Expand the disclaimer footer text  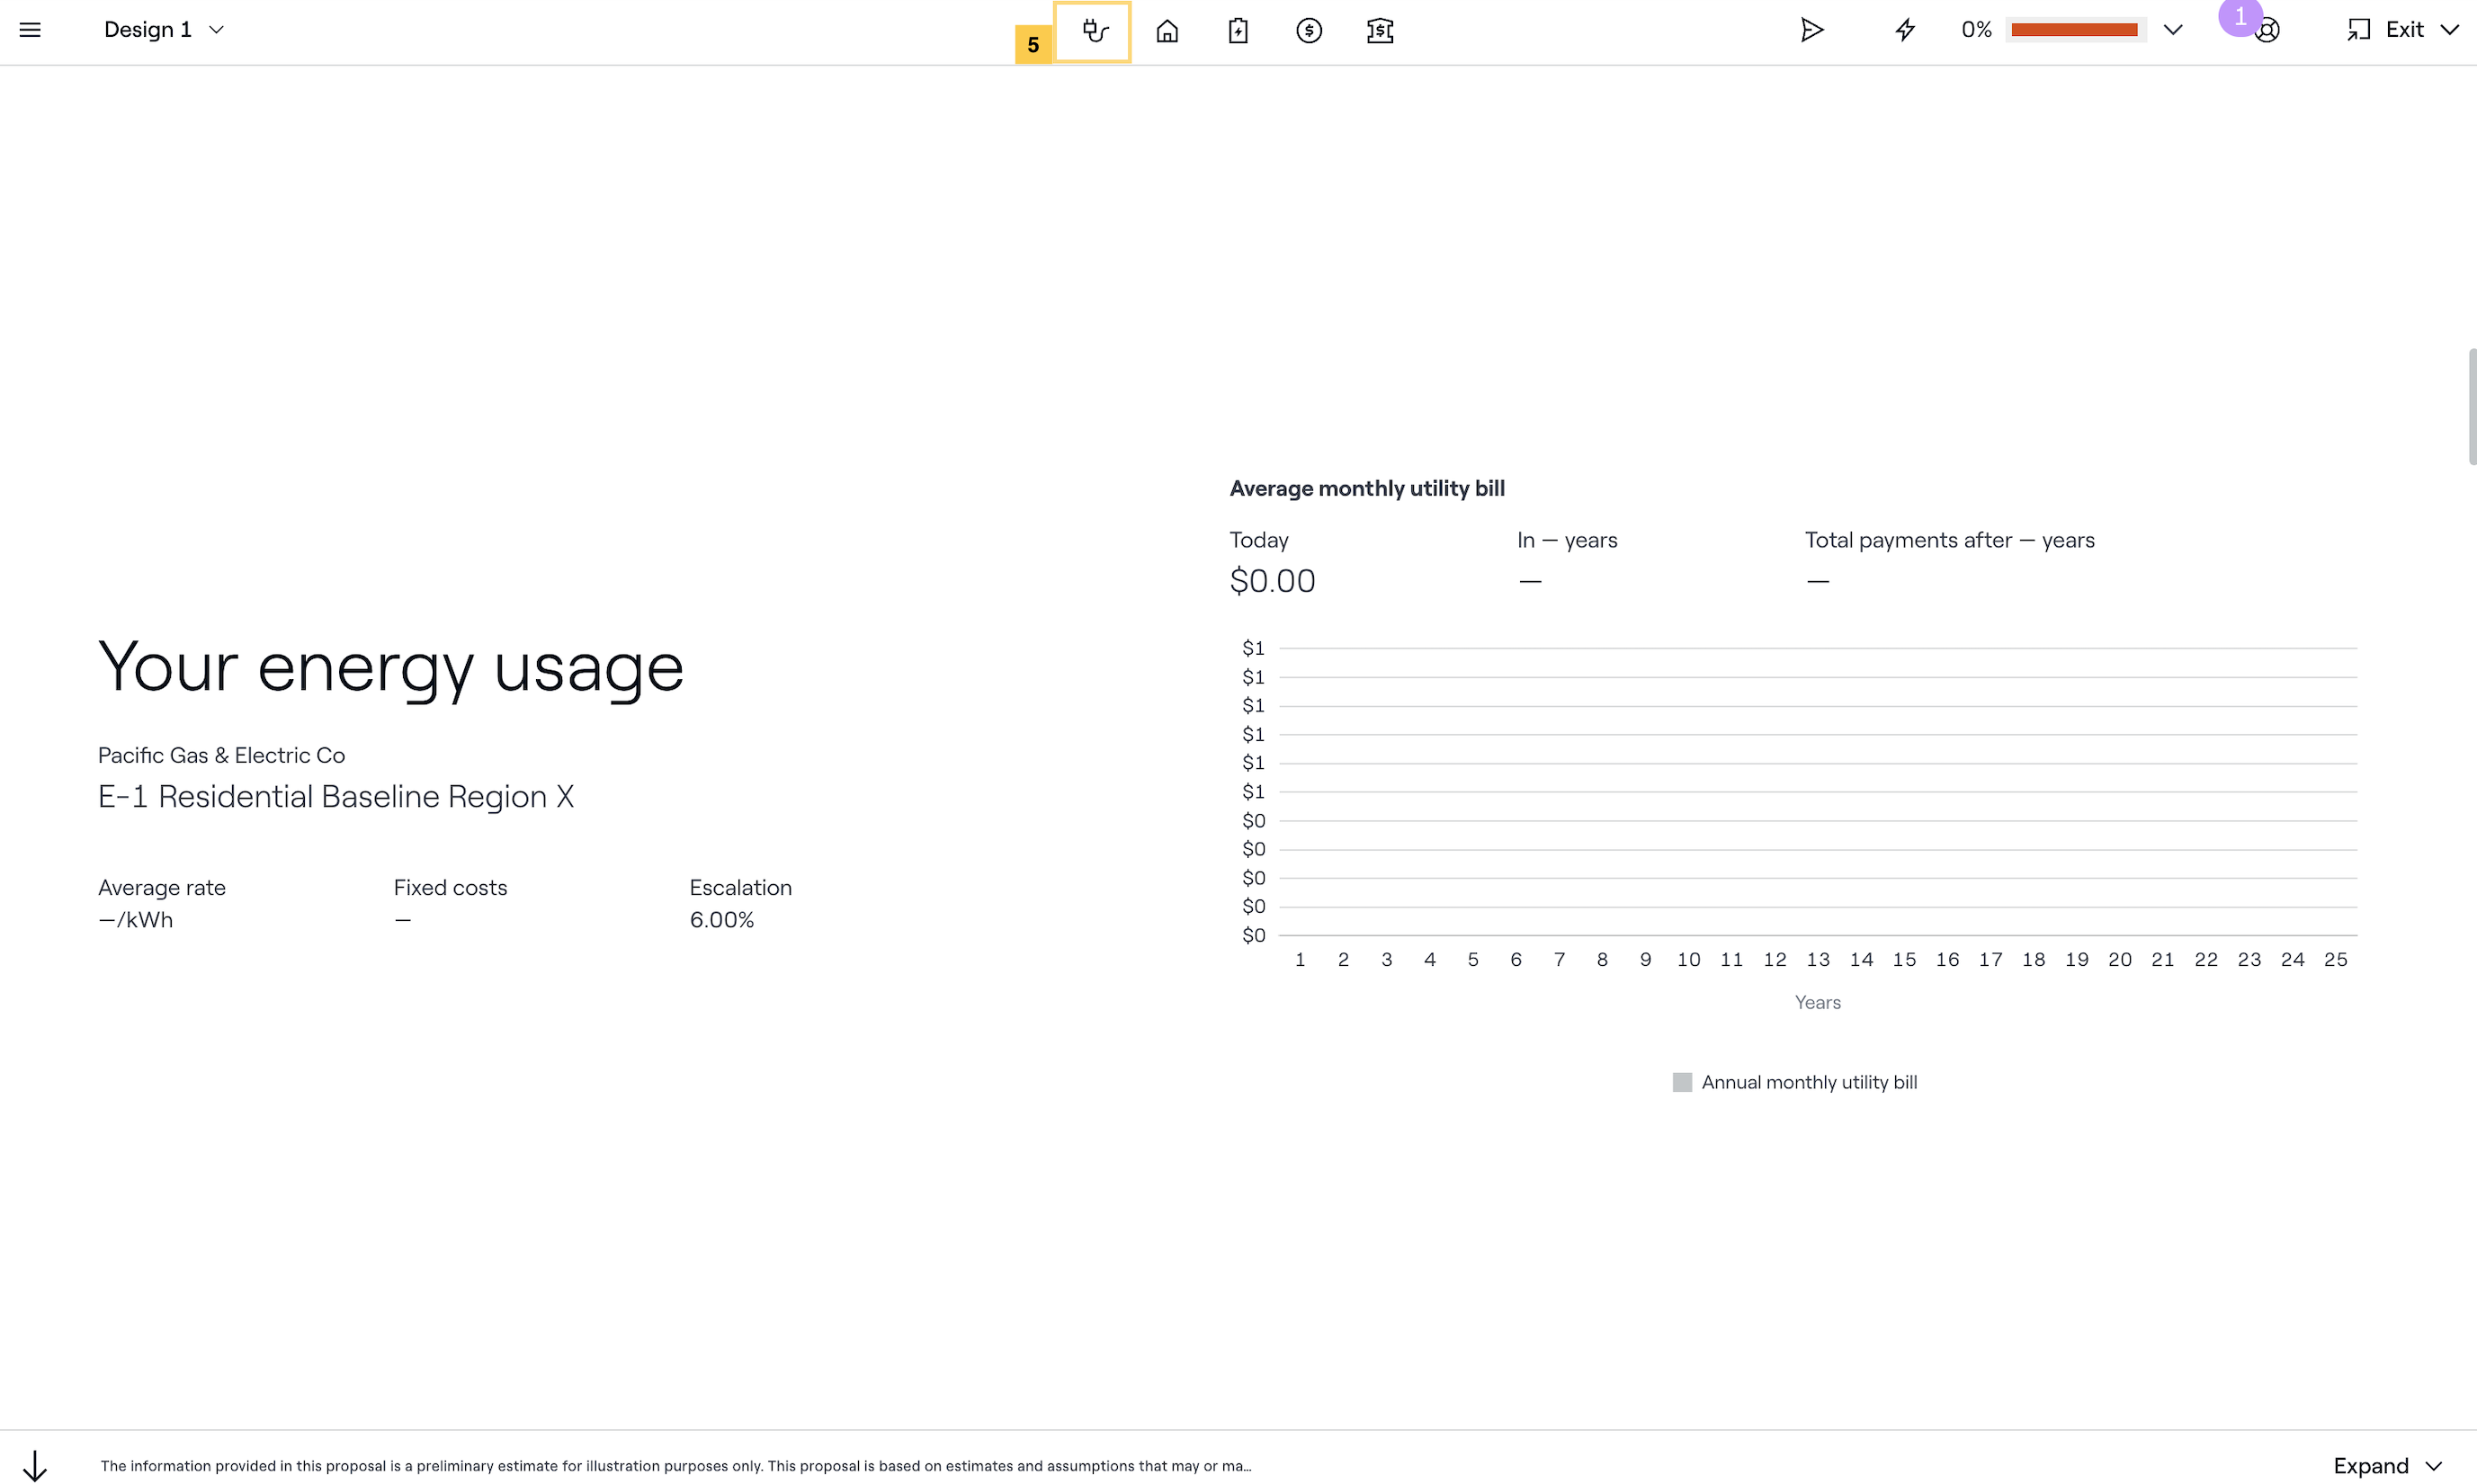pos(2387,1465)
